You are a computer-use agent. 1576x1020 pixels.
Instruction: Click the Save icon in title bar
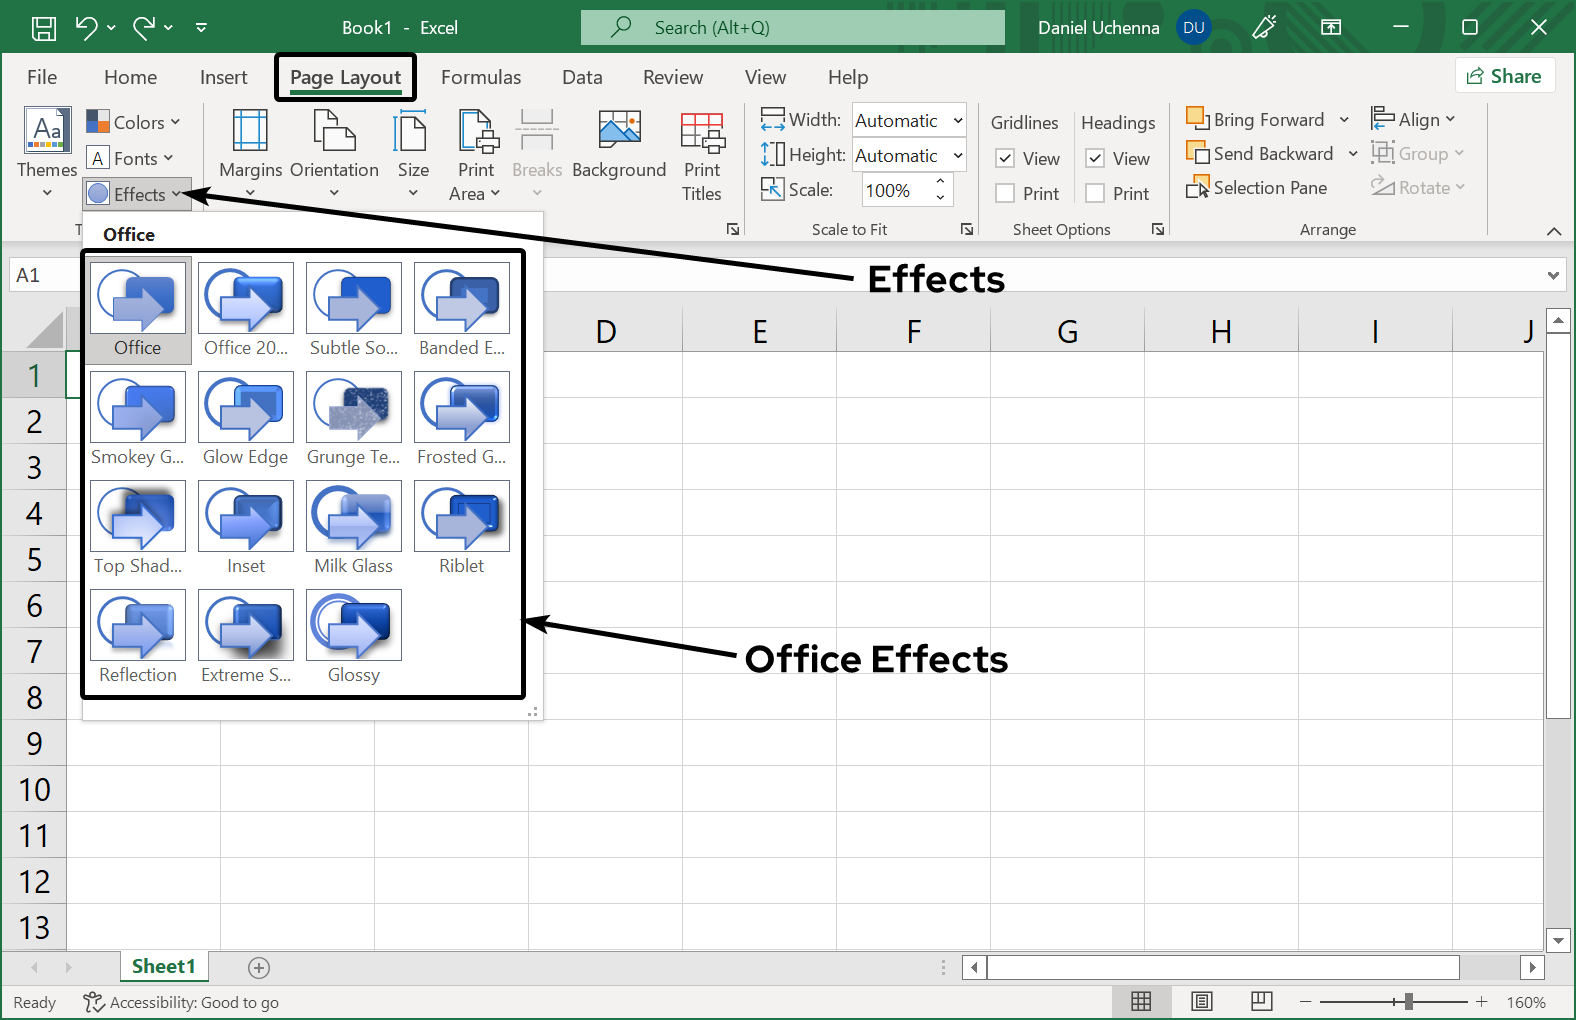[x=44, y=28]
